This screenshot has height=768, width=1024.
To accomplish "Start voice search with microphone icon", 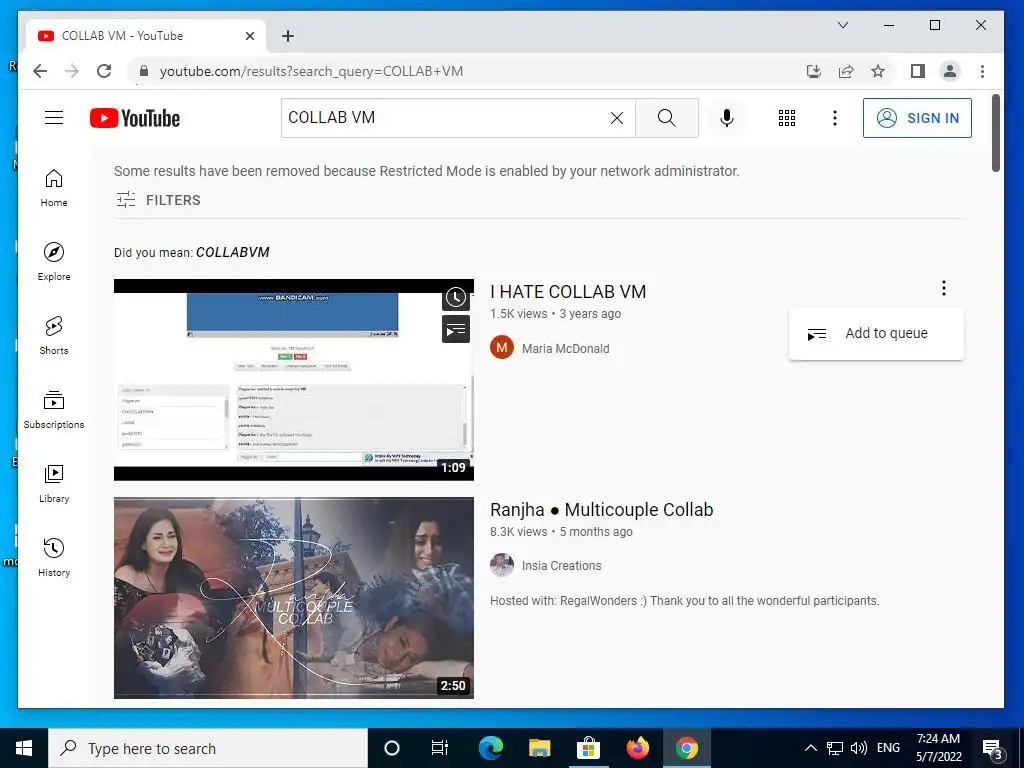I will tap(726, 118).
